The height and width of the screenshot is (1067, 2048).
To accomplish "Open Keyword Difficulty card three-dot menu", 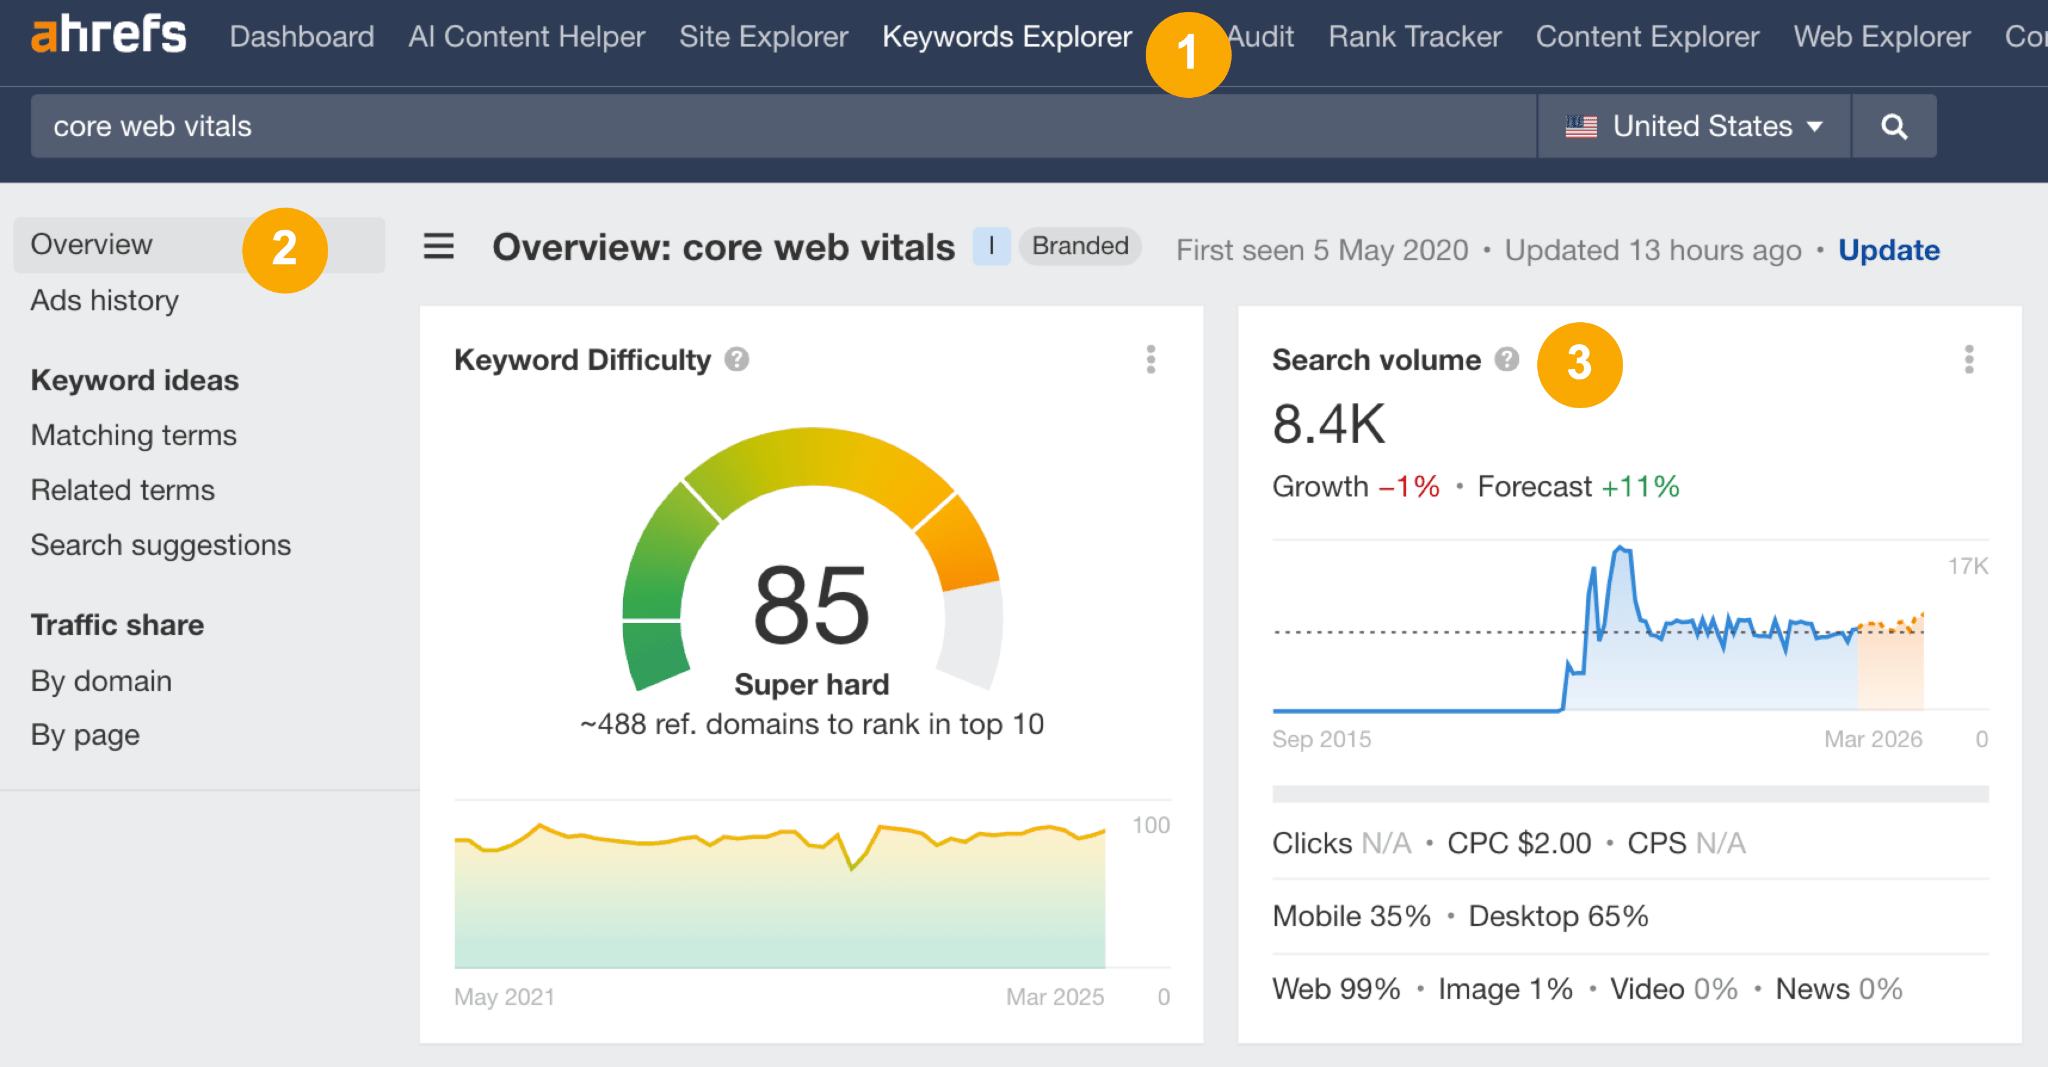I will coord(1151,359).
